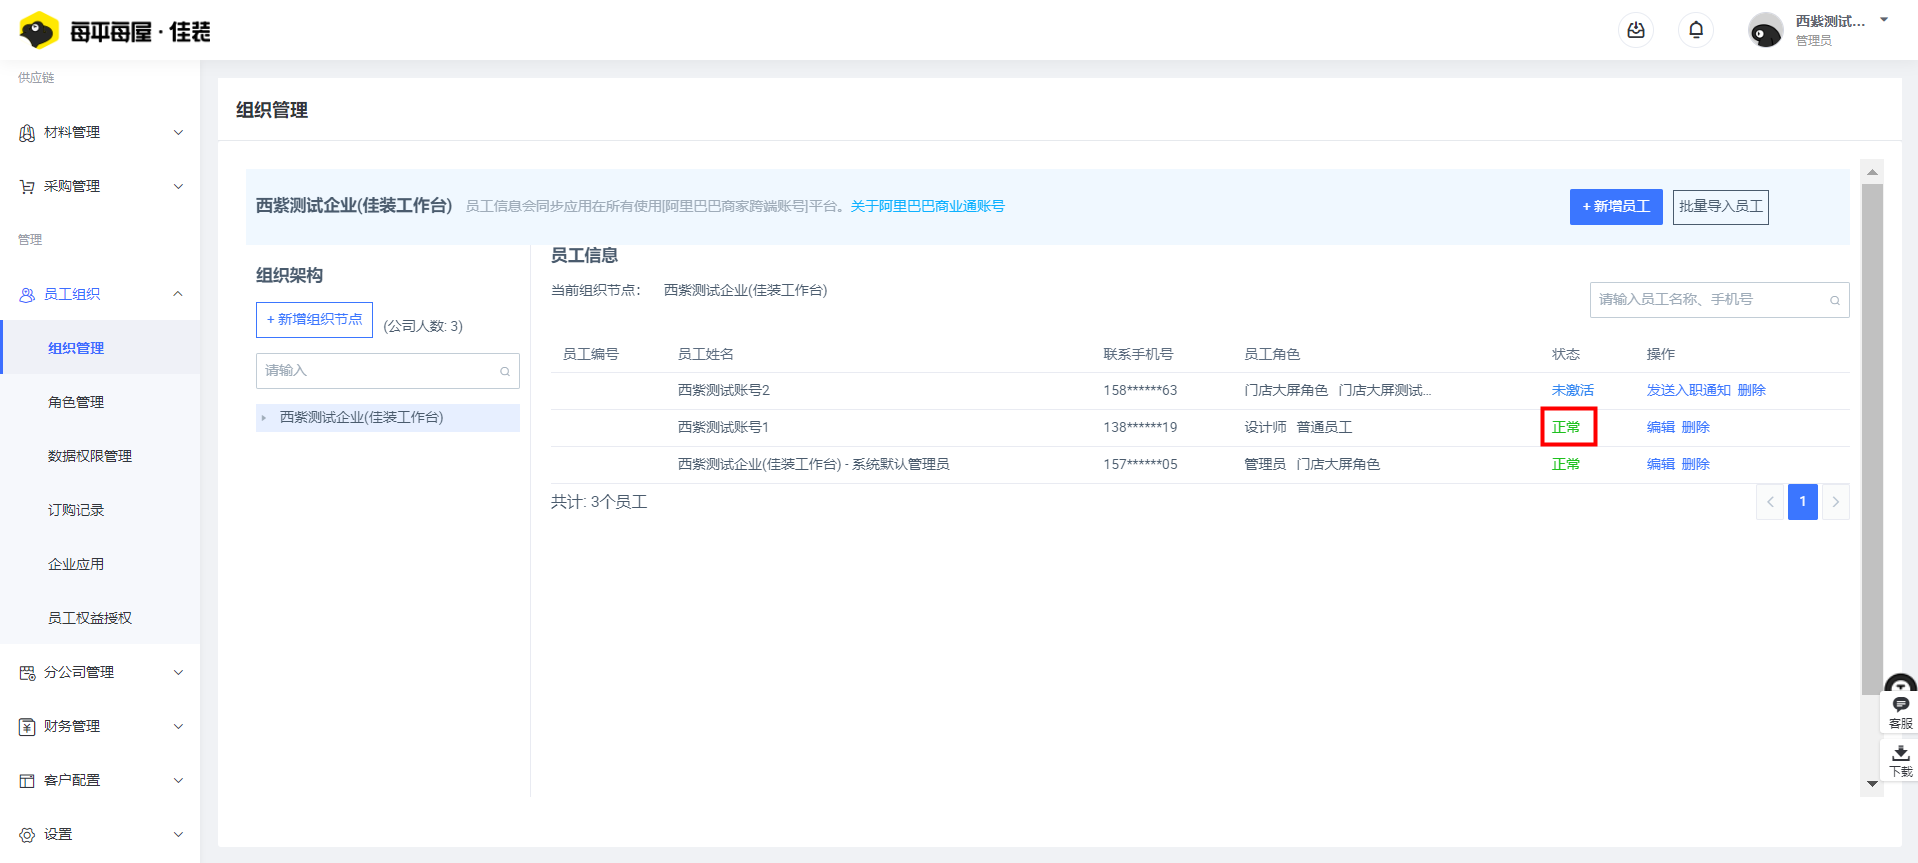Click search icon in employee search box
The image size is (1918, 863).
click(x=1835, y=300)
